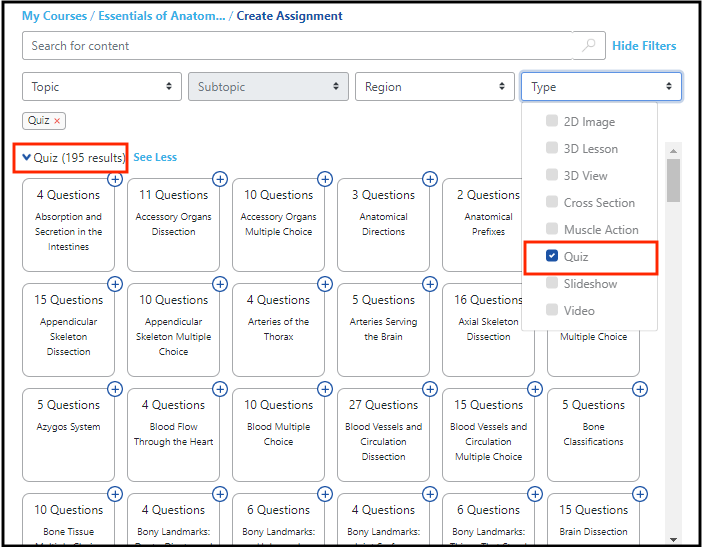702x547 pixels.
Task: Check the 3D View type option
Action: pos(552,175)
